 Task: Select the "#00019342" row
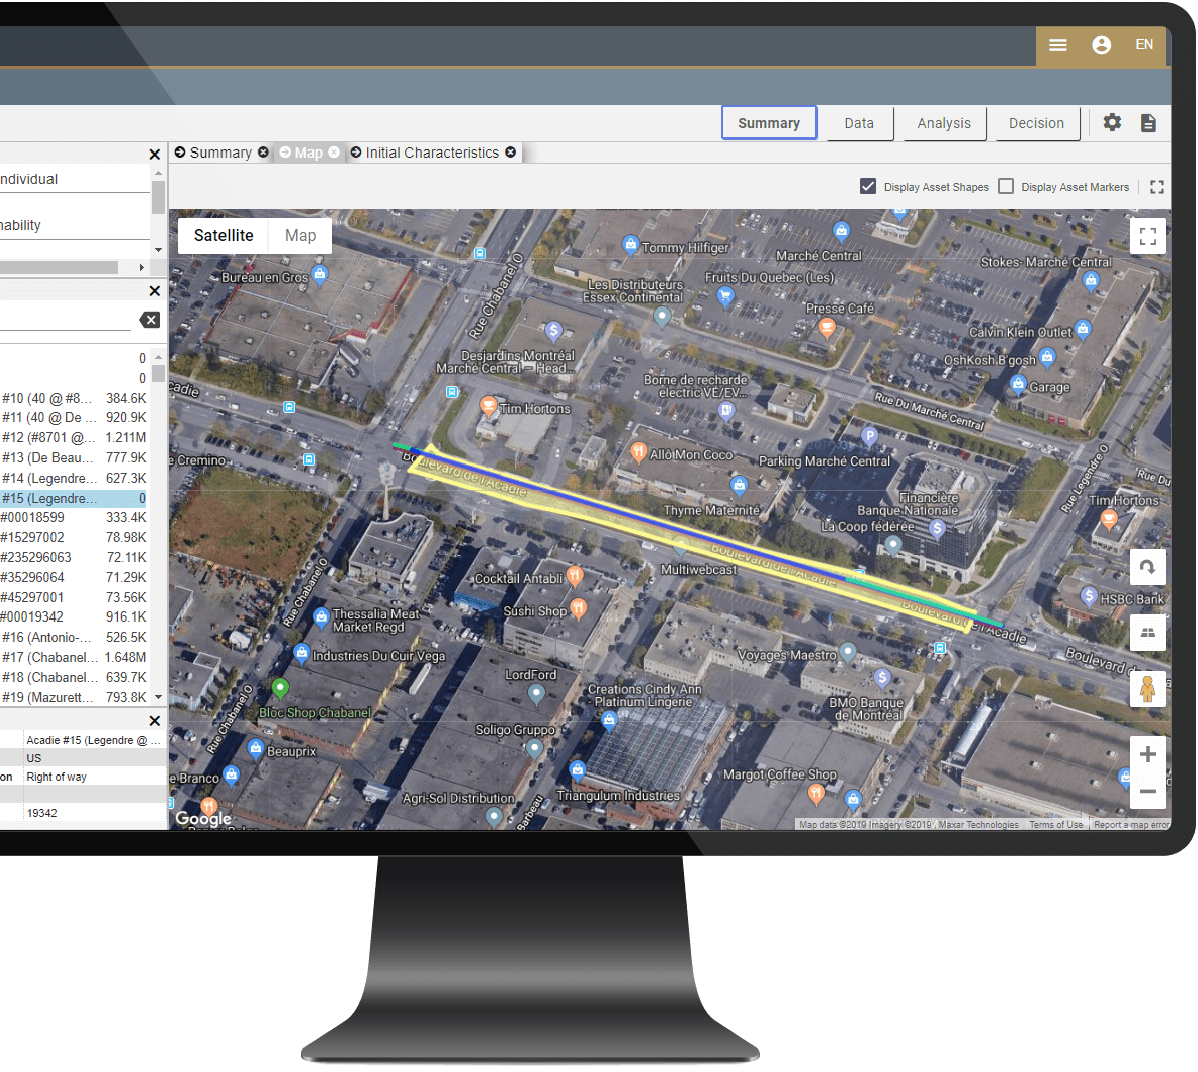73,617
